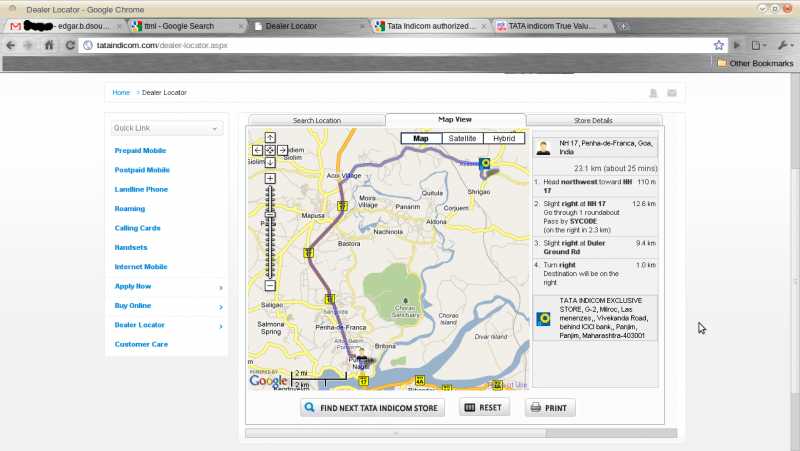Open the Prepaid Mobile link
Screen dimensions: 800x451
(x=140, y=151)
